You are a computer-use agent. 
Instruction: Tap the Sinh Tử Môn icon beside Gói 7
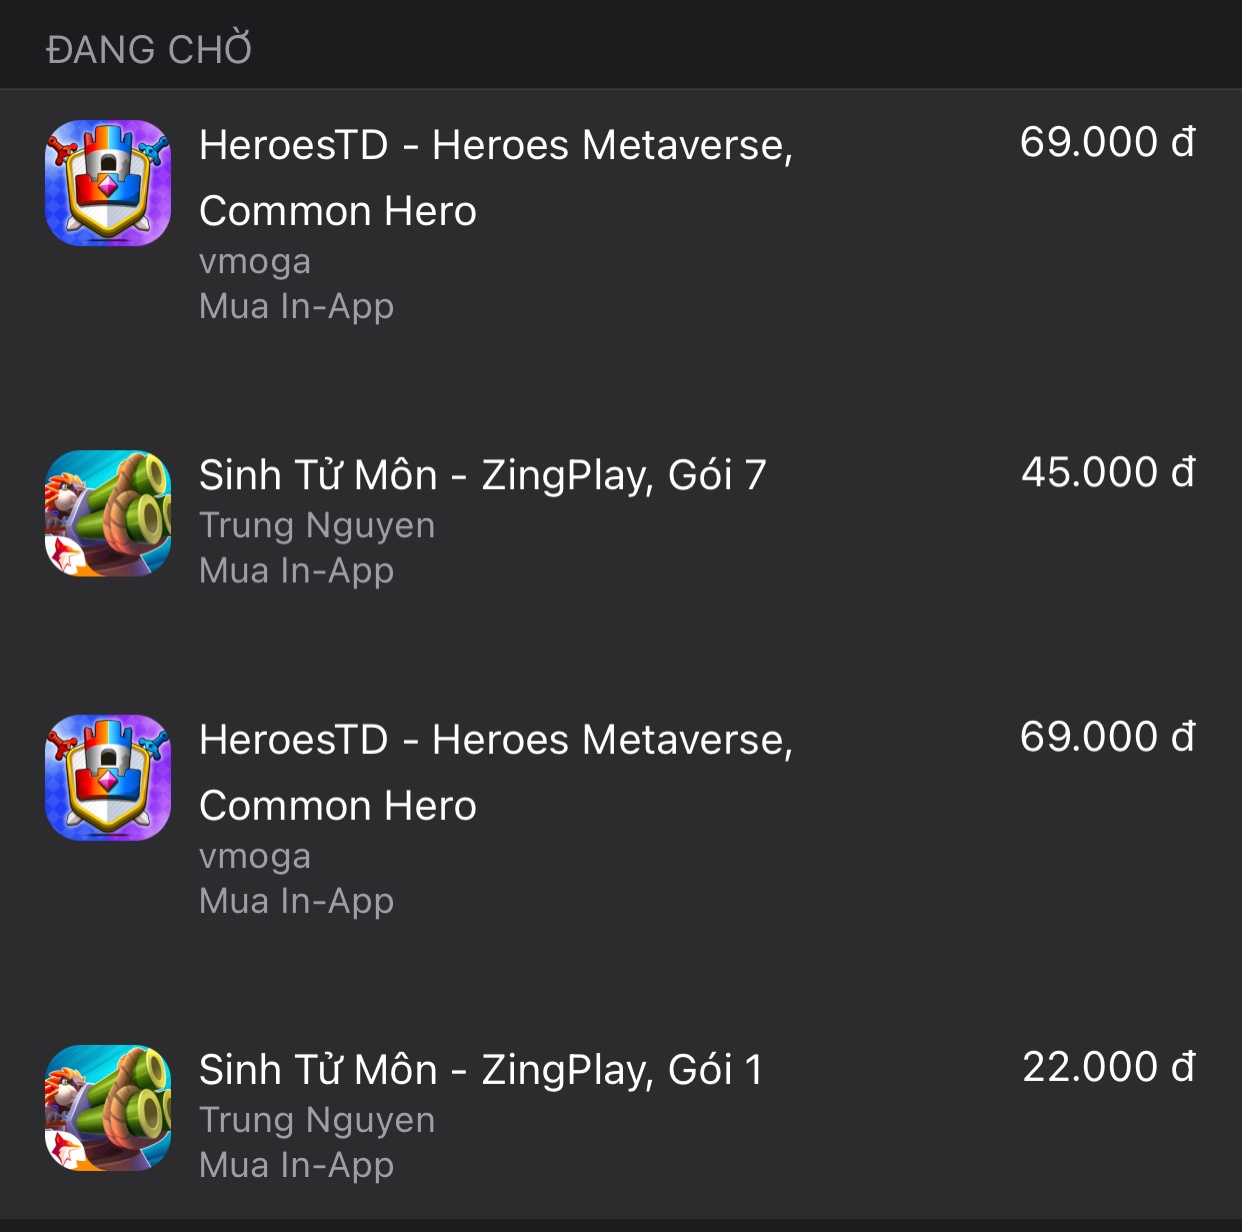coord(108,513)
